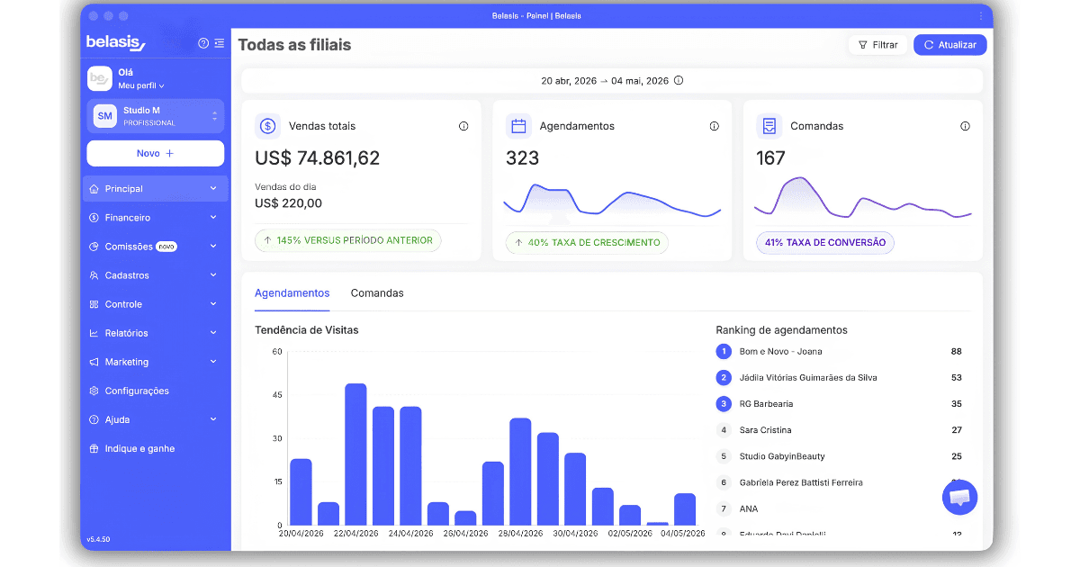Viewport: 1080px width, 567px height.
Task: Expand the Cadastros menu chevron
Action: (x=214, y=276)
